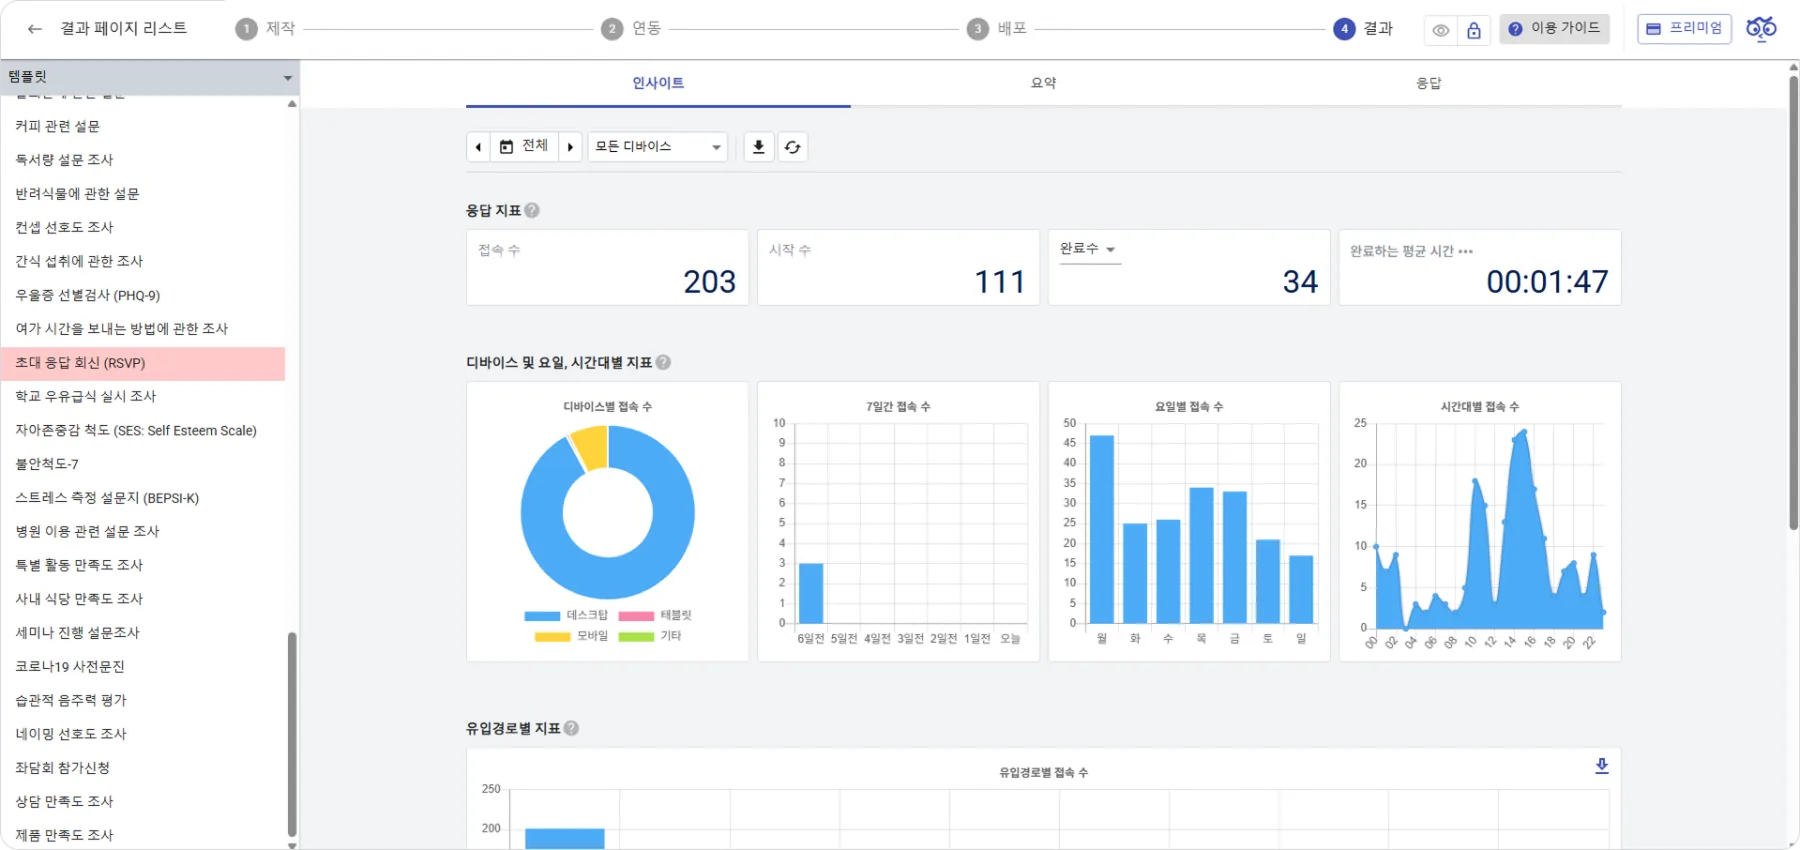This screenshot has width=1800, height=850.
Task: Click the 월 bar in 요일별 접속 수
Action: [1102, 530]
